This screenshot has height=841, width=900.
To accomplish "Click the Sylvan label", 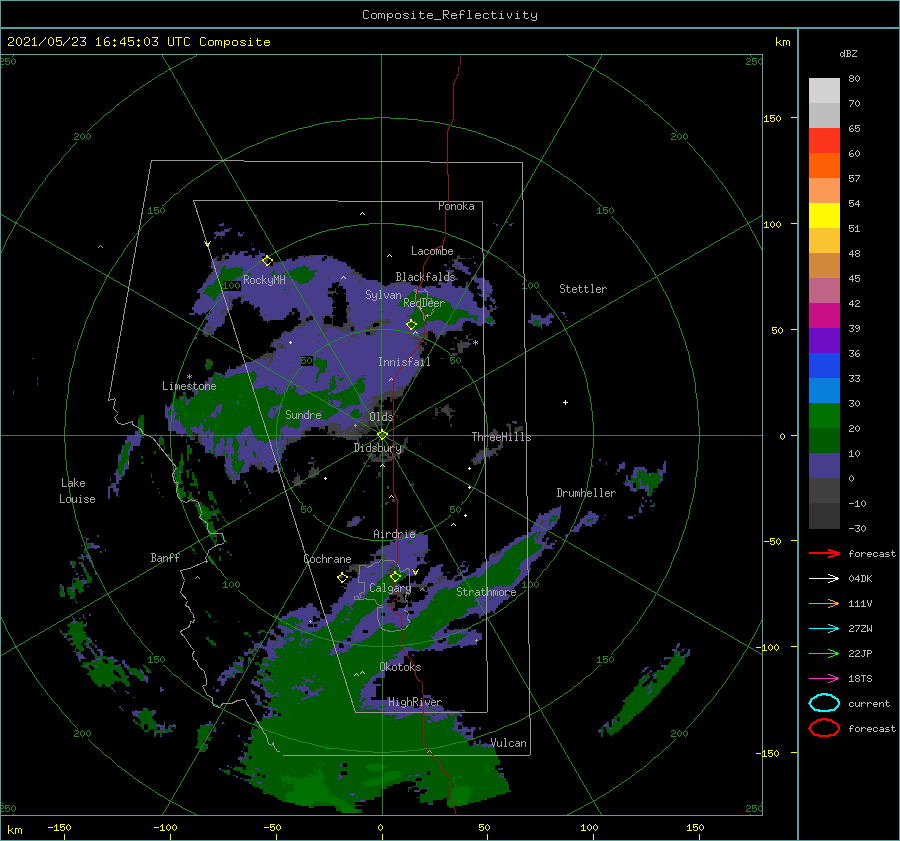I will pyautogui.click(x=383, y=295).
